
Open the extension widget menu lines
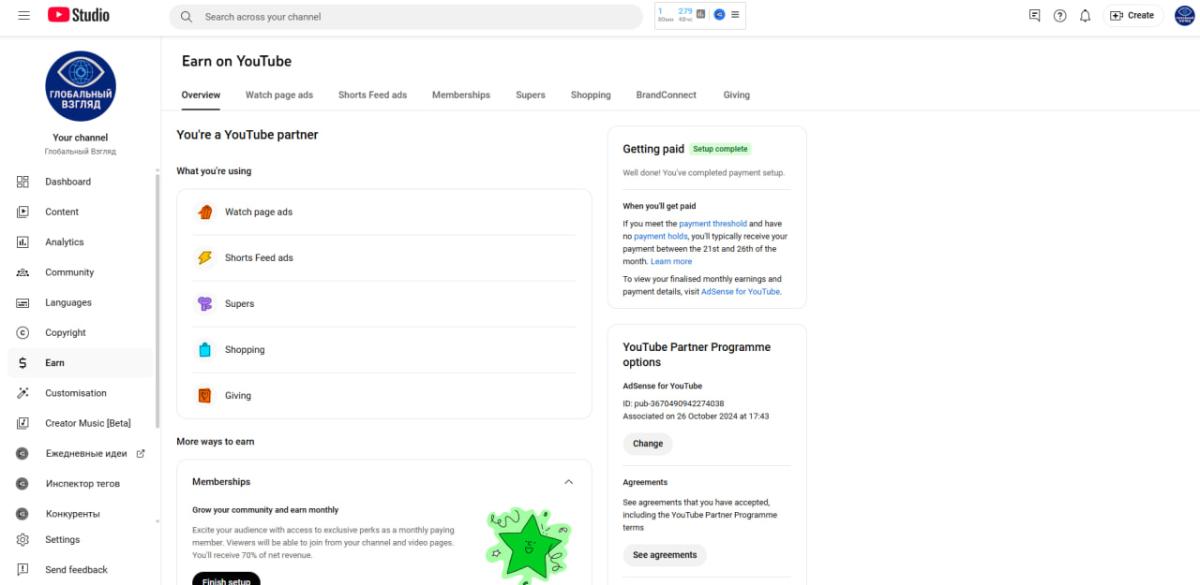pyautogui.click(x=735, y=15)
